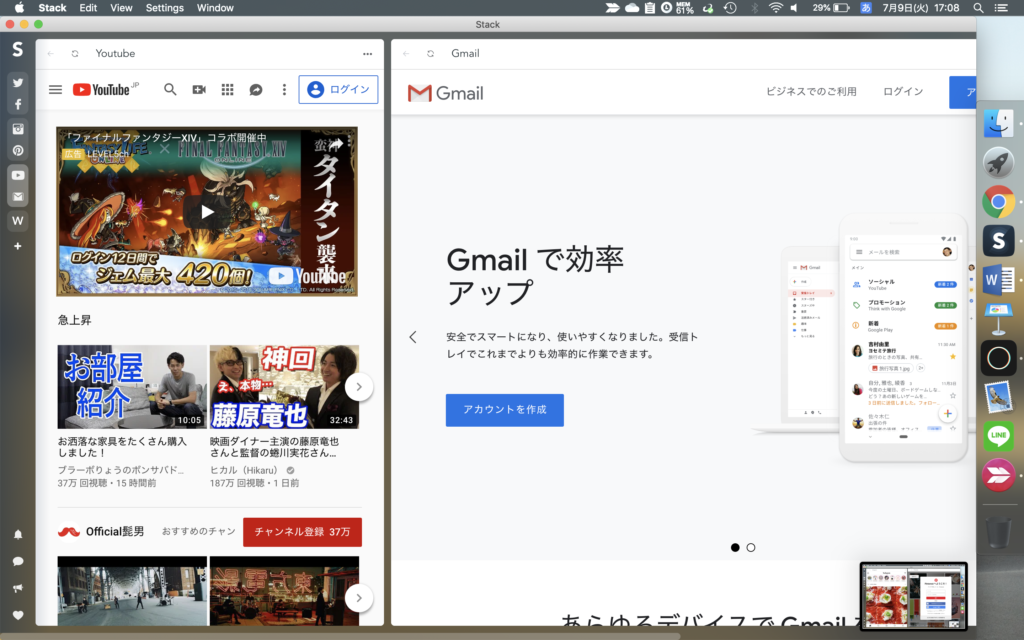The height and width of the screenshot is (640, 1024).
Task: Click the Gmail で効率アップ headline
Action: 535,276
